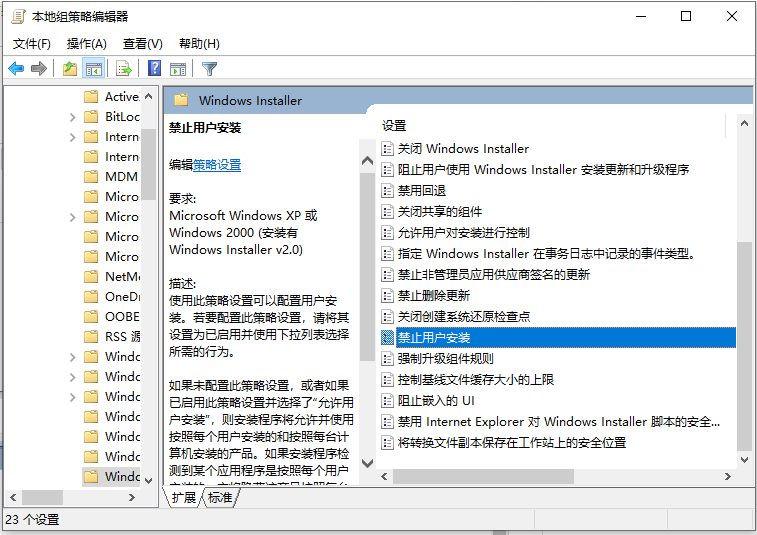Open the 查看(V) menu
Viewport: 757px width, 535px height.
[142, 44]
